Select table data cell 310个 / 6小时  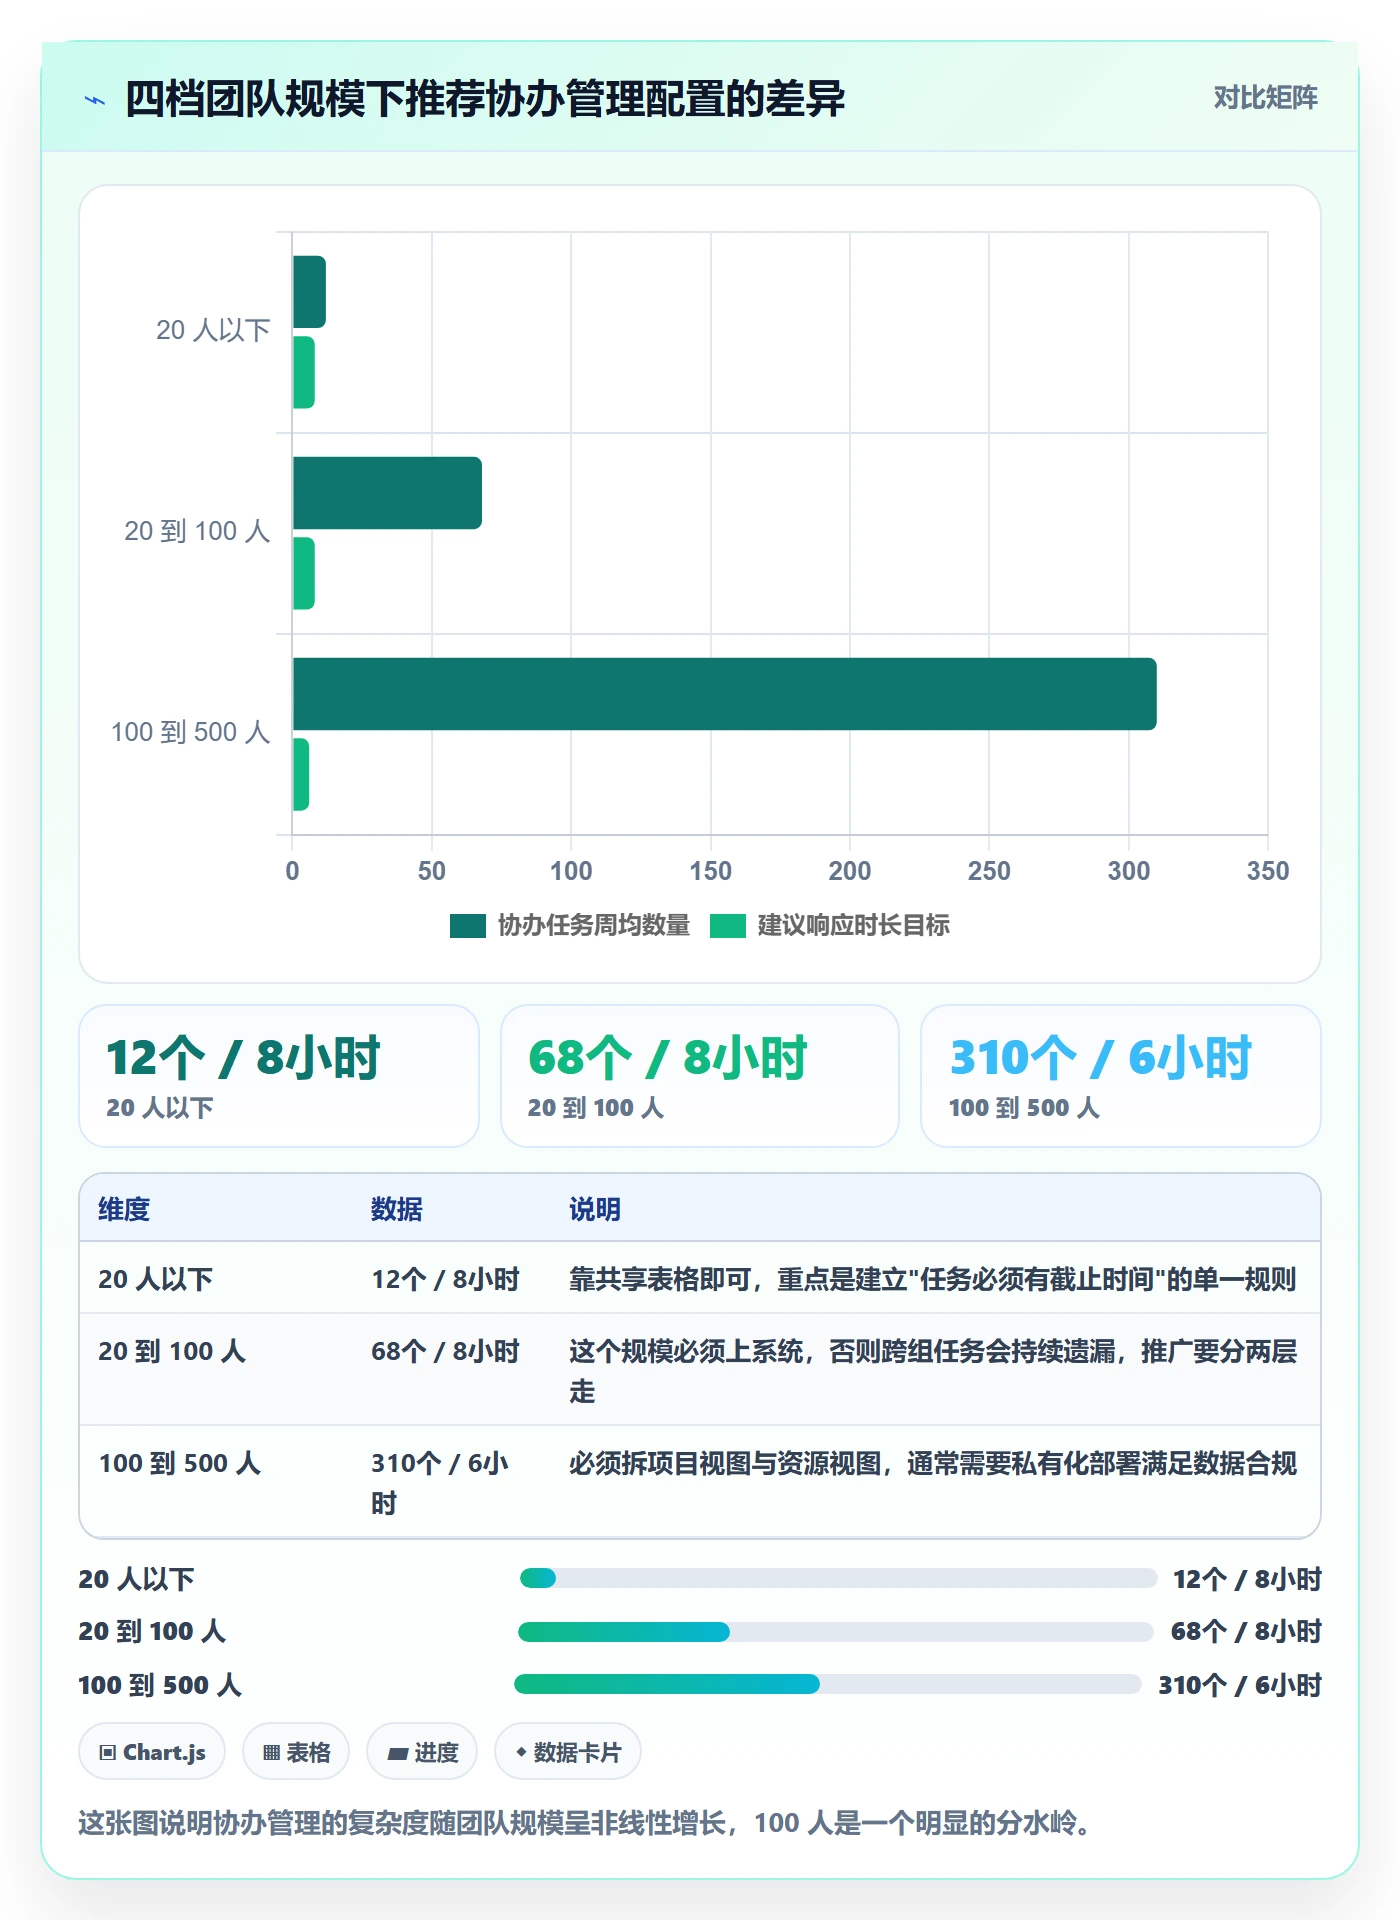440,1483
